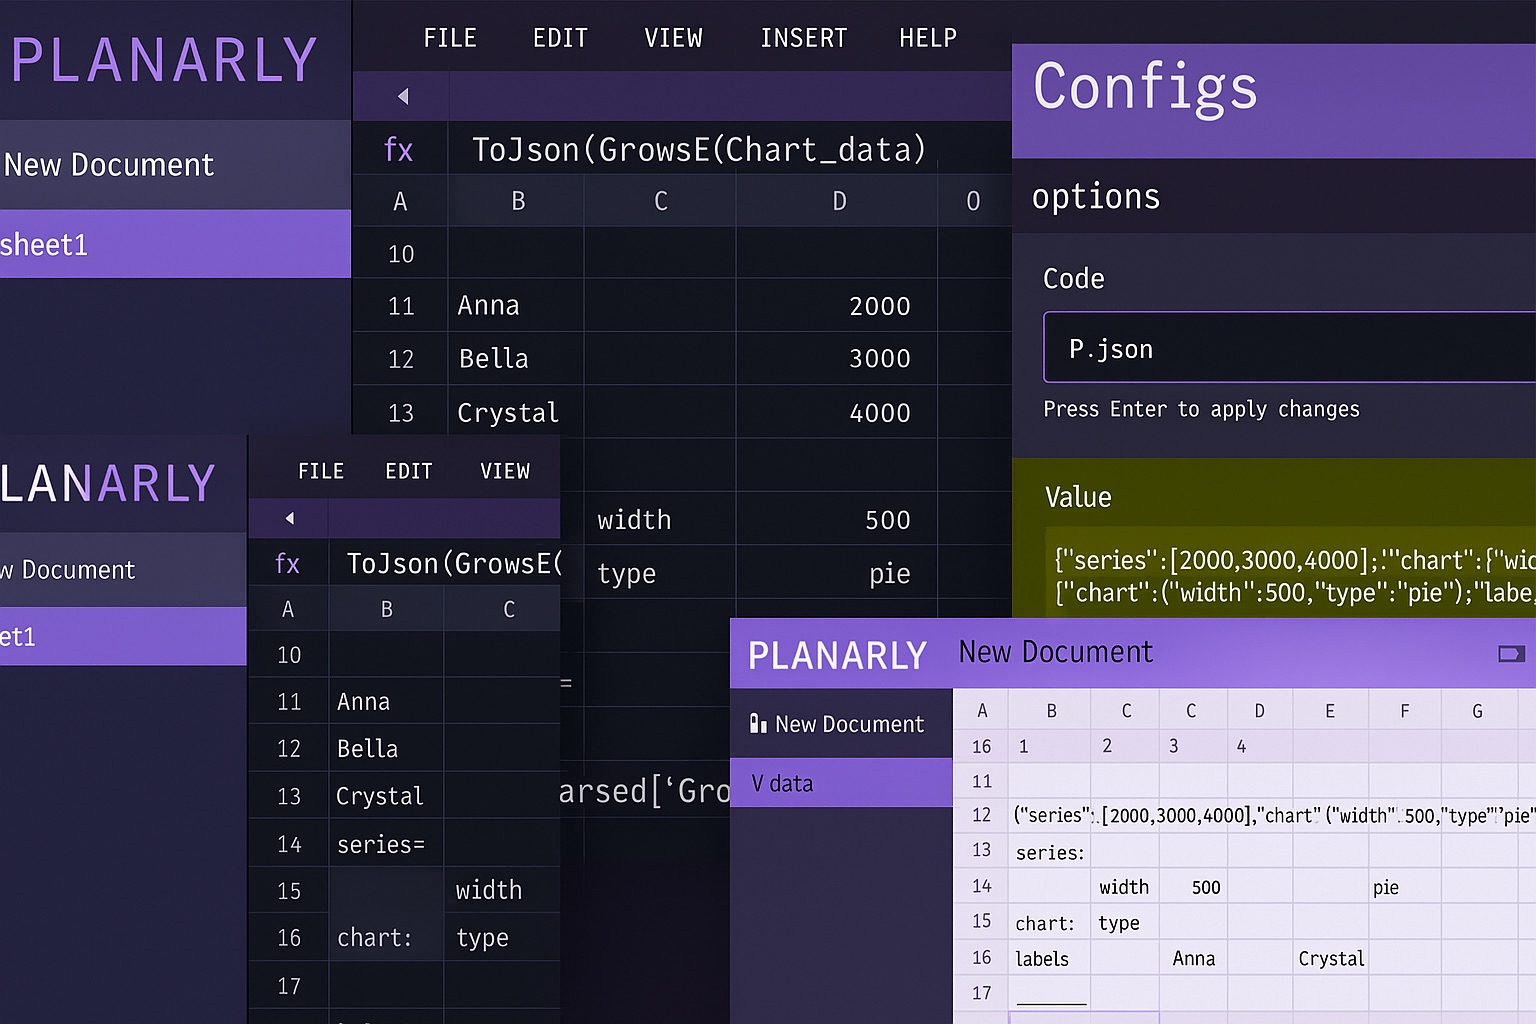Viewport: 1536px width, 1024px height.
Task: Open the INSERT menu
Action: click(x=803, y=38)
